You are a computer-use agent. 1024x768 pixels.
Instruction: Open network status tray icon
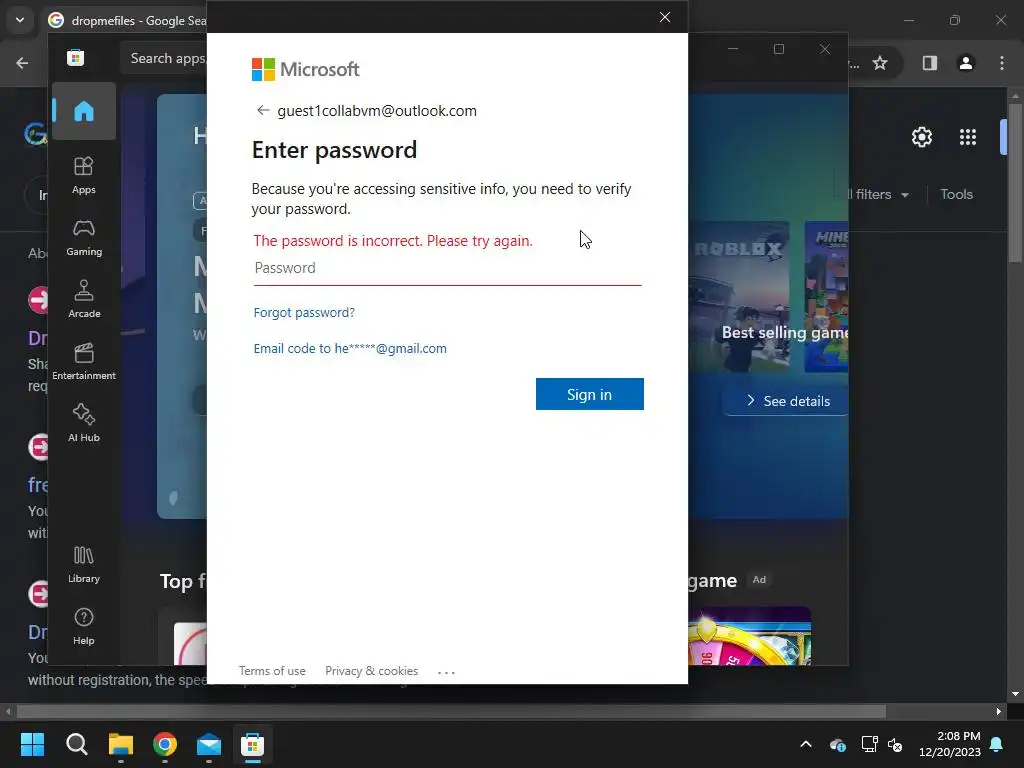tap(869, 744)
